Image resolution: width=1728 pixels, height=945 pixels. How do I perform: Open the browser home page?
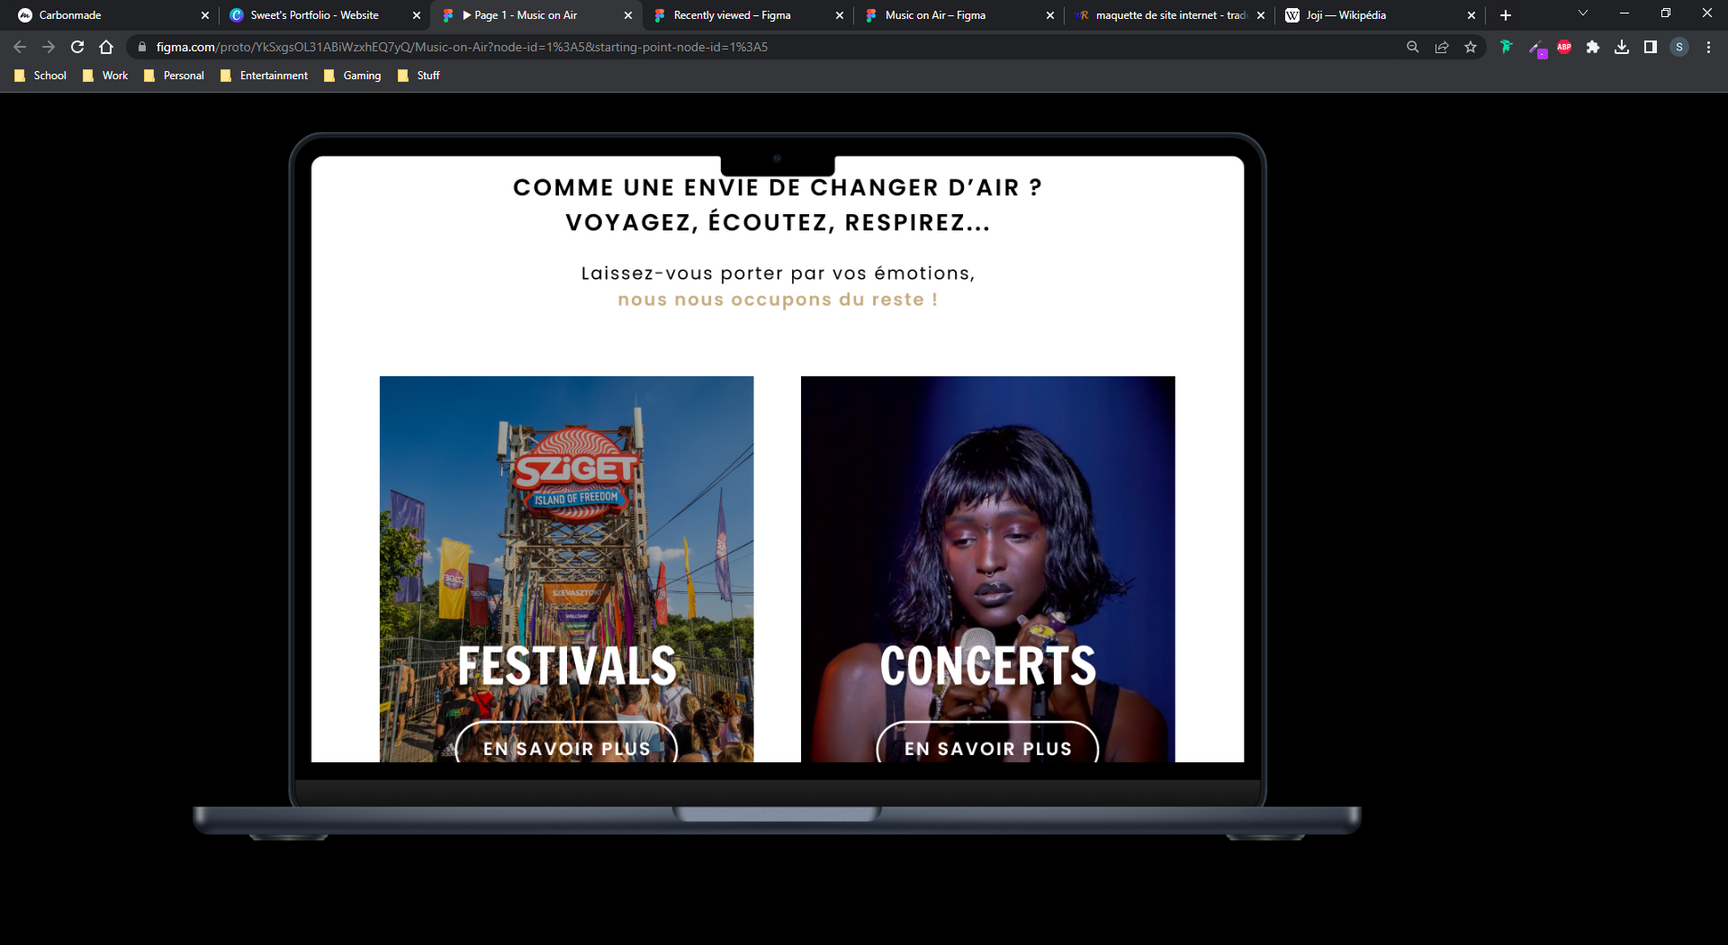click(x=106, y=47)
